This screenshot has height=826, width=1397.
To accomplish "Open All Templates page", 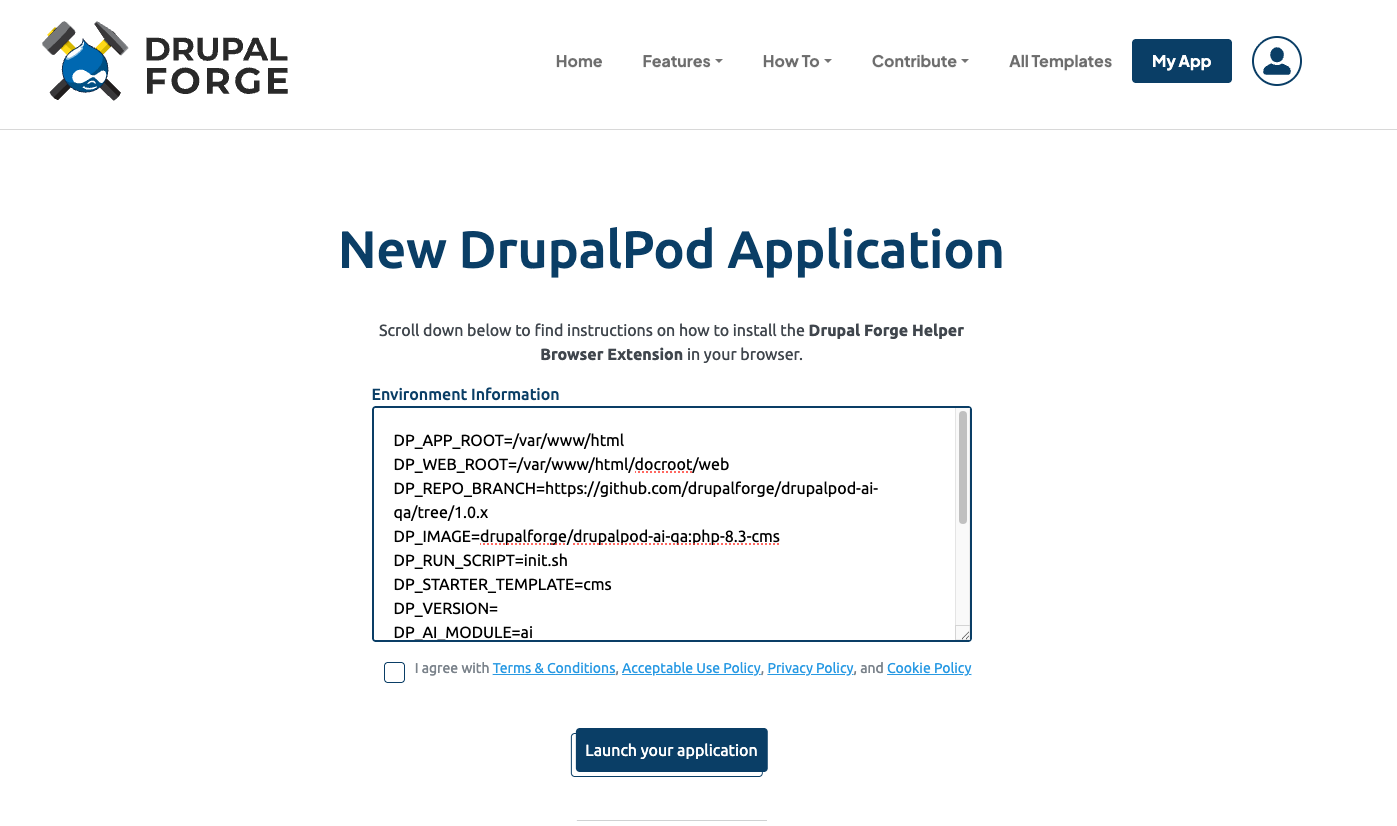I will [x=1060, y=61].
